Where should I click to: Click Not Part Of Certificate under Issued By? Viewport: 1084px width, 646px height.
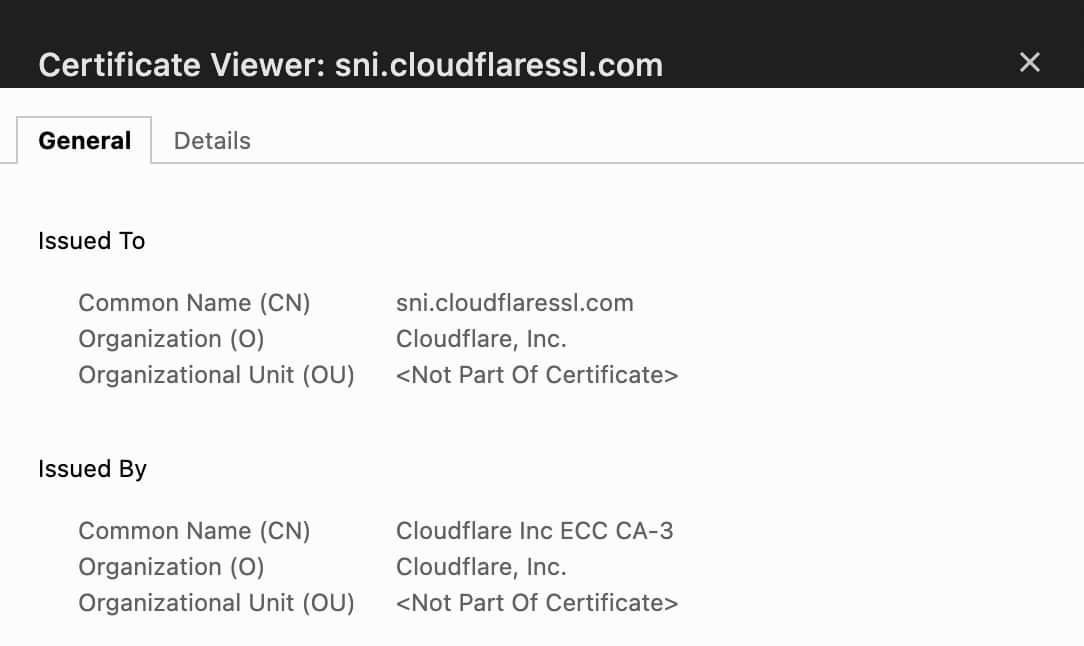pos(537,603)
